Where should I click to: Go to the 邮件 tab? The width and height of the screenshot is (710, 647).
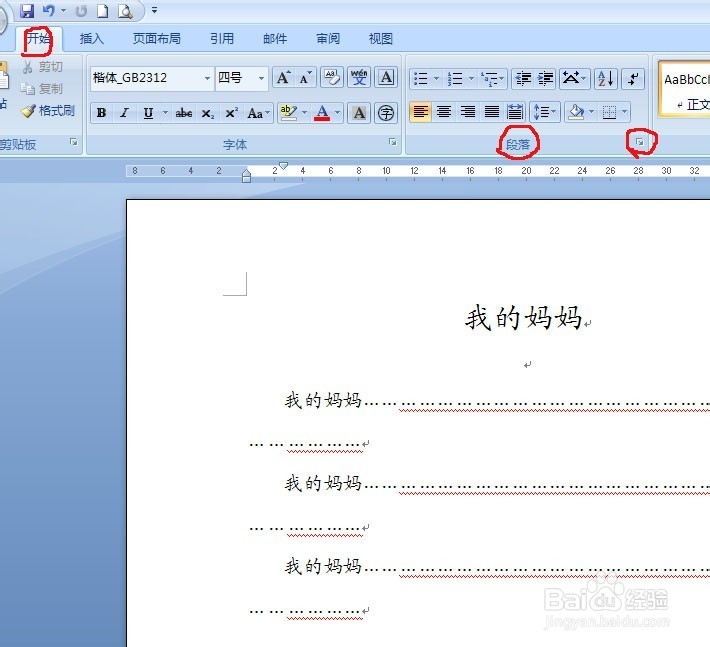[275, 39]
